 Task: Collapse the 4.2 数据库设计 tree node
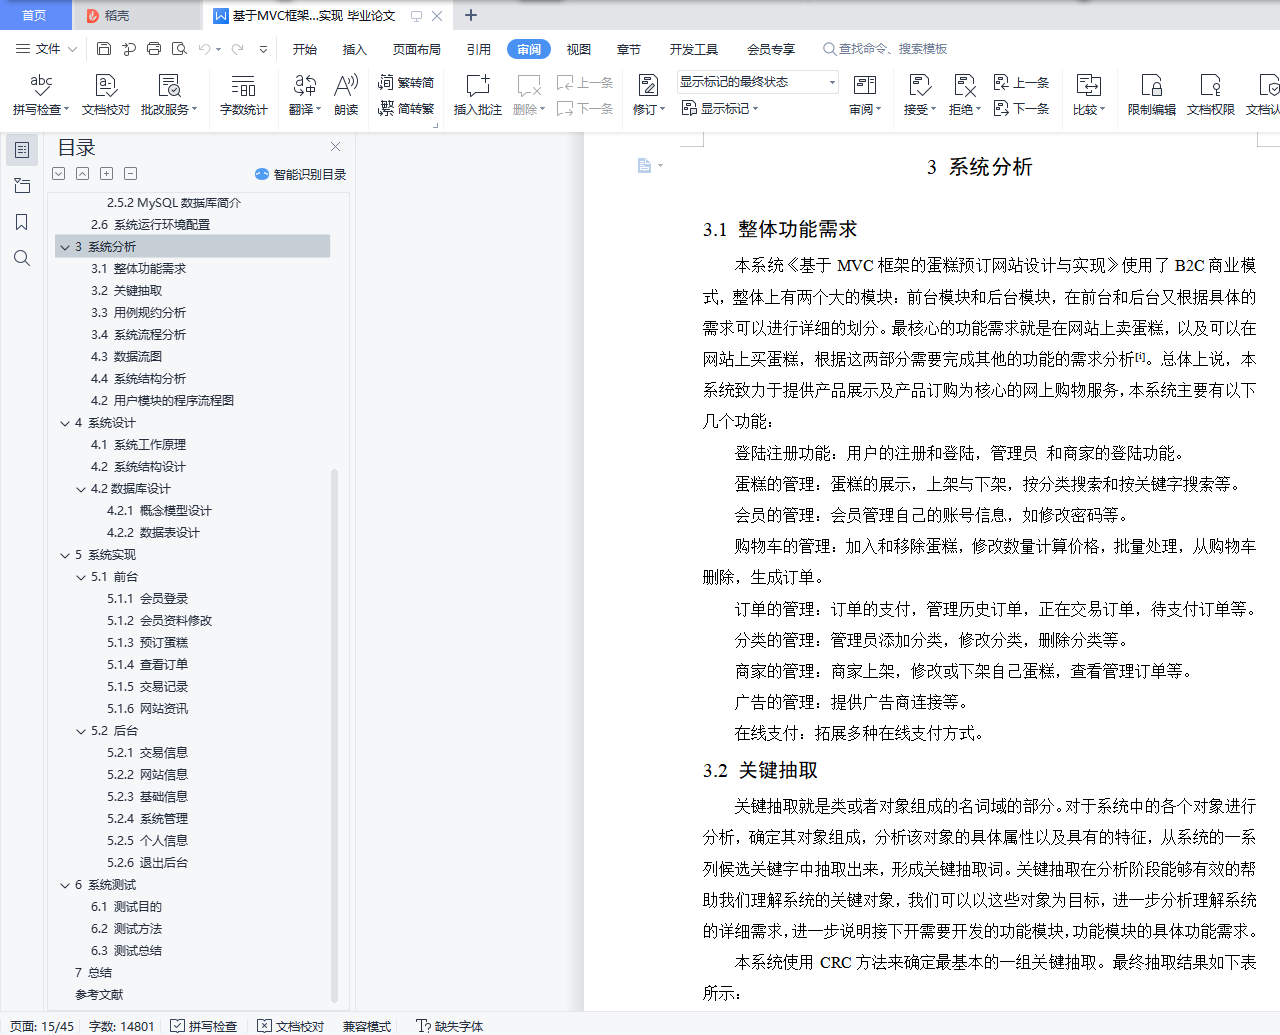click(x=81, y=489)
